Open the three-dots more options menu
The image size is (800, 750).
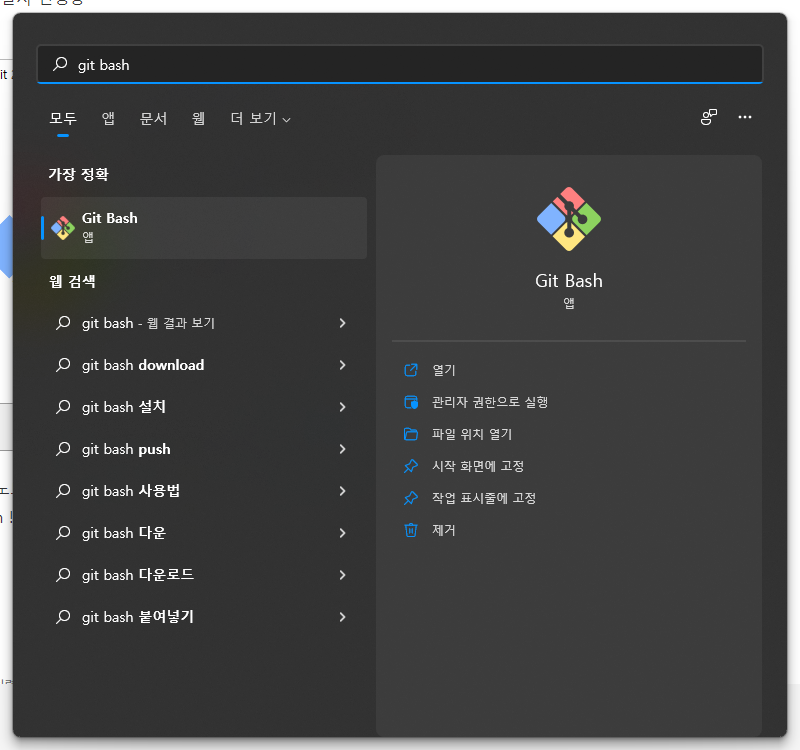click(745, 117)
